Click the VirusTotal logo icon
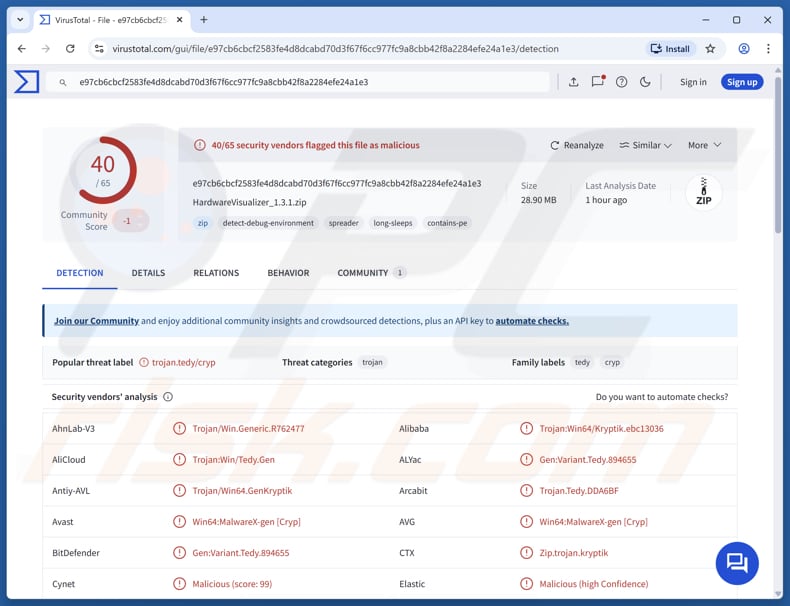 coord(27,82)
